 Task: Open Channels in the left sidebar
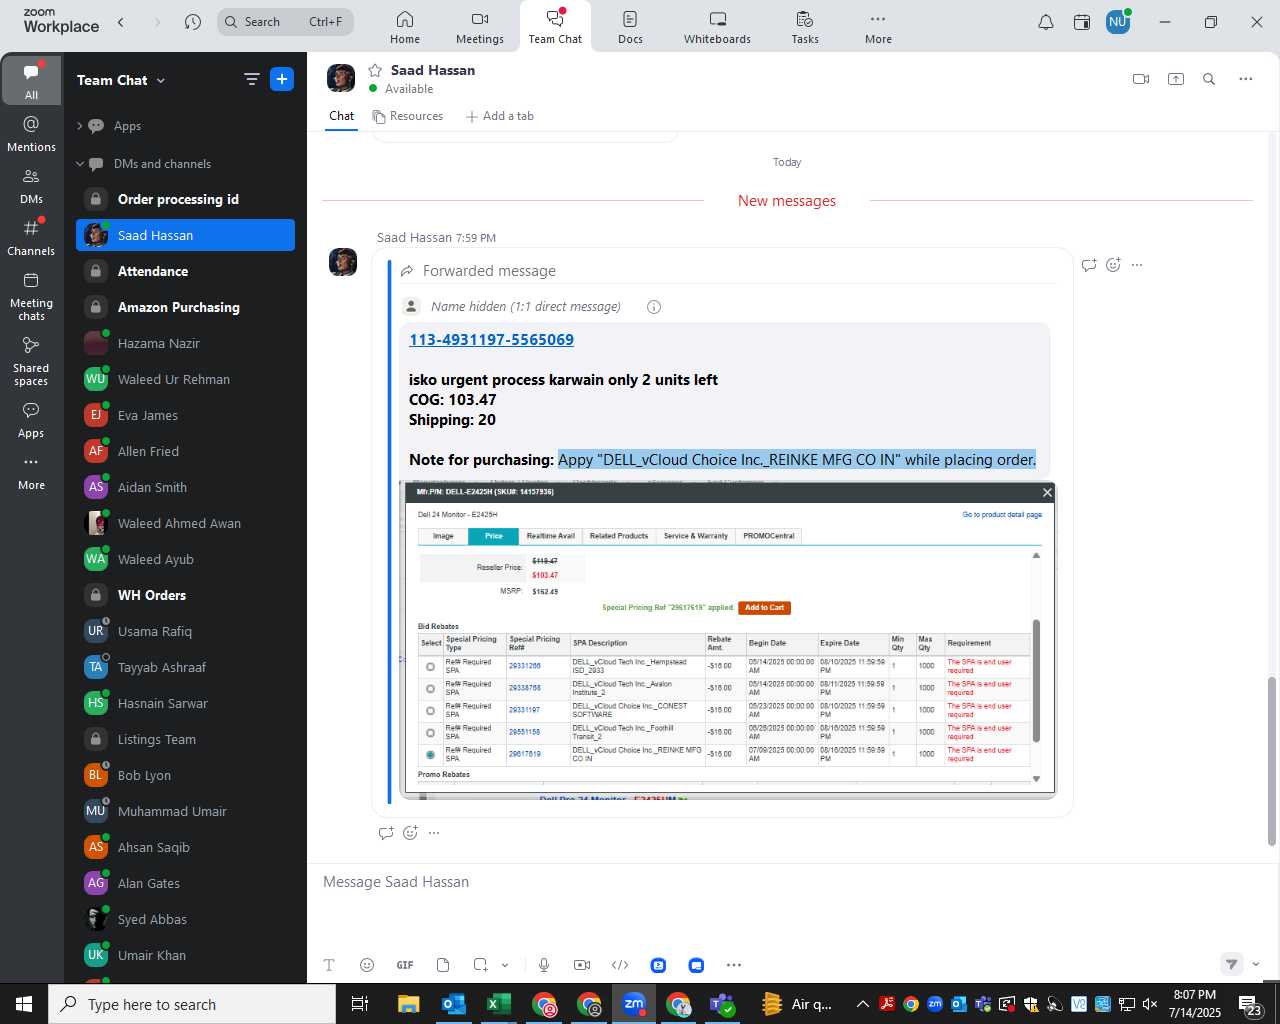pos(31,237)
